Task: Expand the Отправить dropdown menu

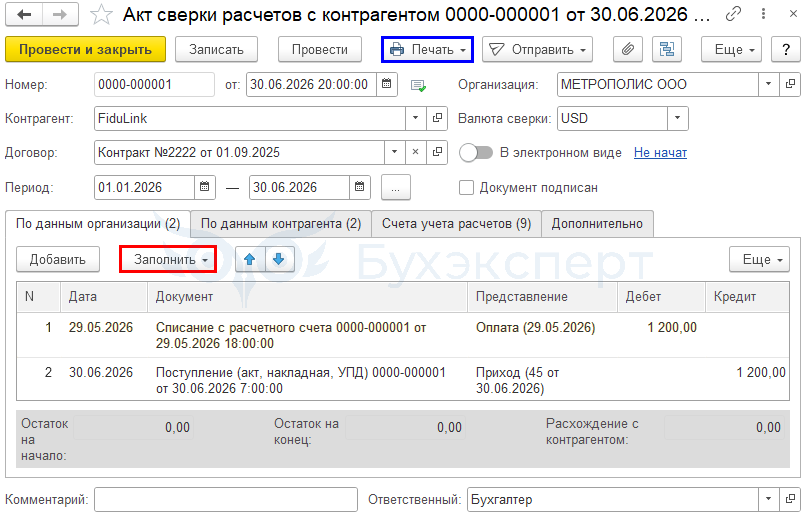Action: 537,49
